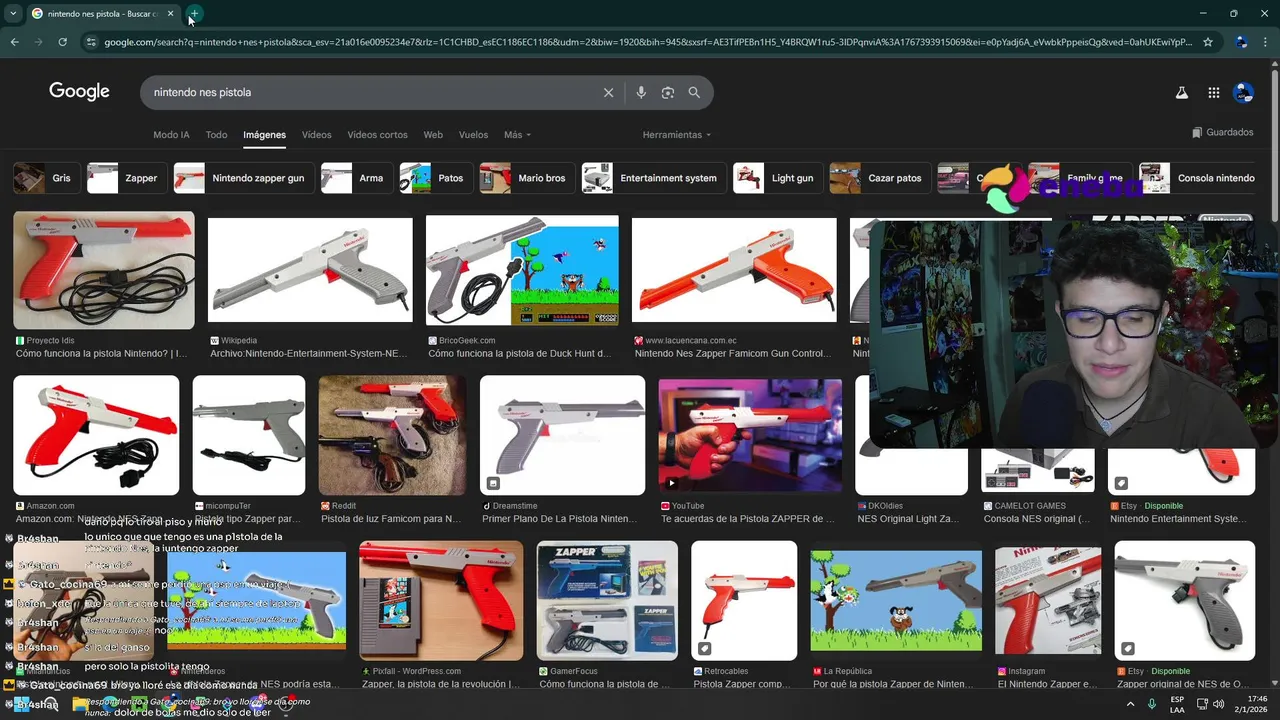Open BricoGeek Duck Hunt image
Screen dimensions: 1280x720
(522, 270)
